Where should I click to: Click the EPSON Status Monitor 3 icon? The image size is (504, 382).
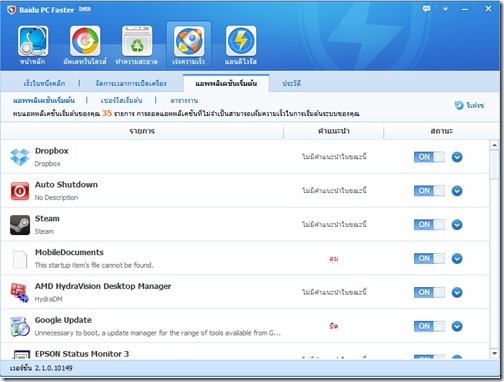(x=21, y=354)
